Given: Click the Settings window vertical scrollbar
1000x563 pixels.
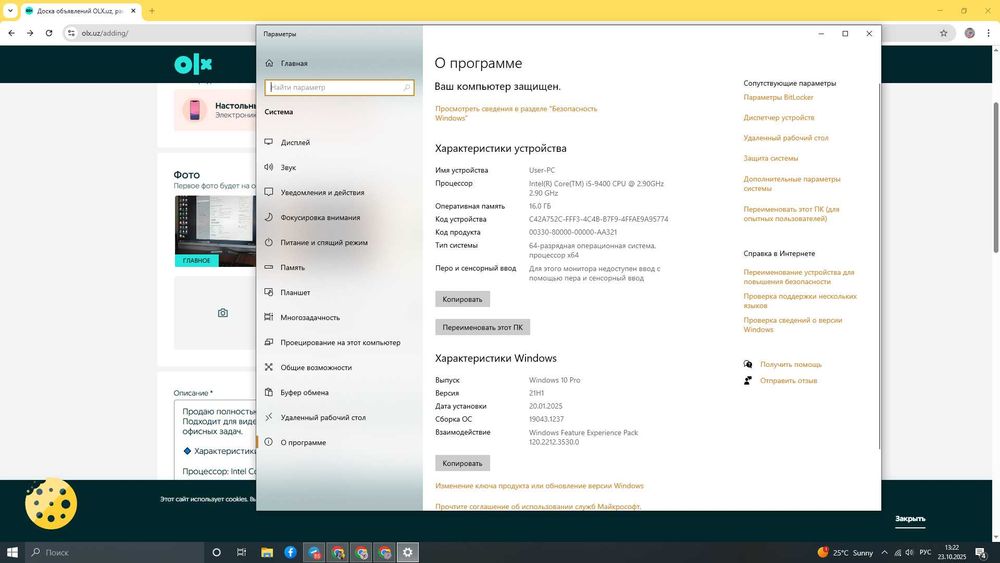Looking at the screenshot, I should point(879,265).
